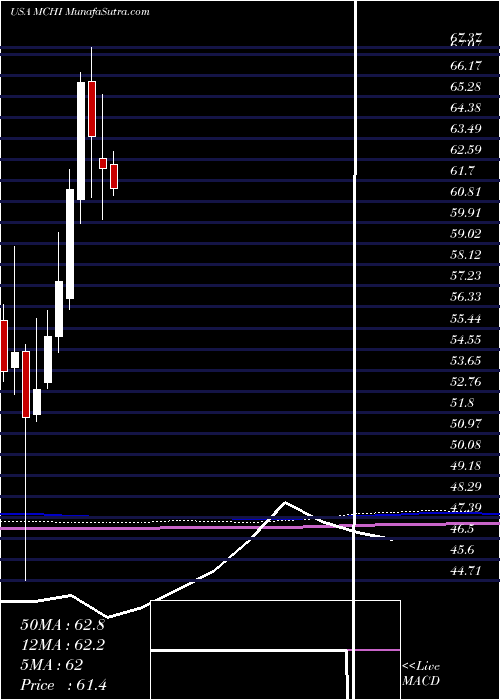Click the 50.97 price axis label
Image resolution: width=500 pixels, height=700 pixels.
466,424
